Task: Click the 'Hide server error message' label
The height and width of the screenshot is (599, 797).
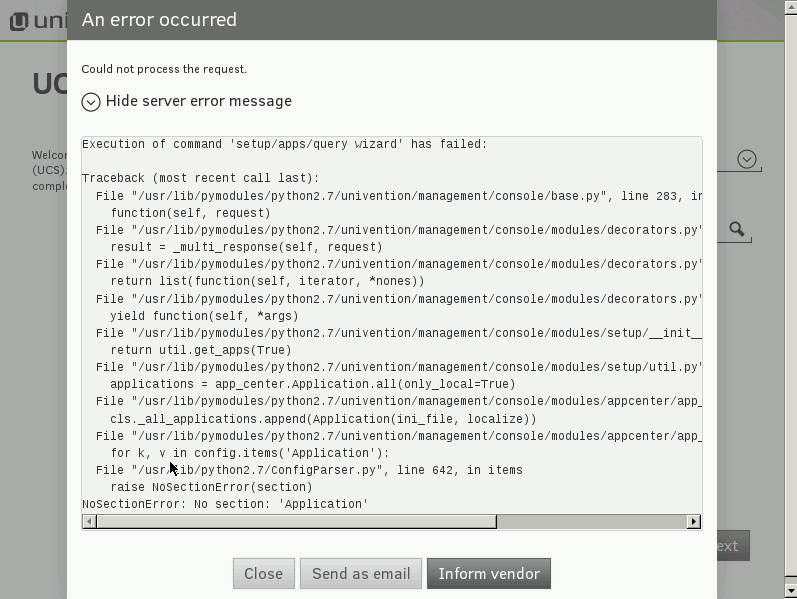Action: pos(198,101)
